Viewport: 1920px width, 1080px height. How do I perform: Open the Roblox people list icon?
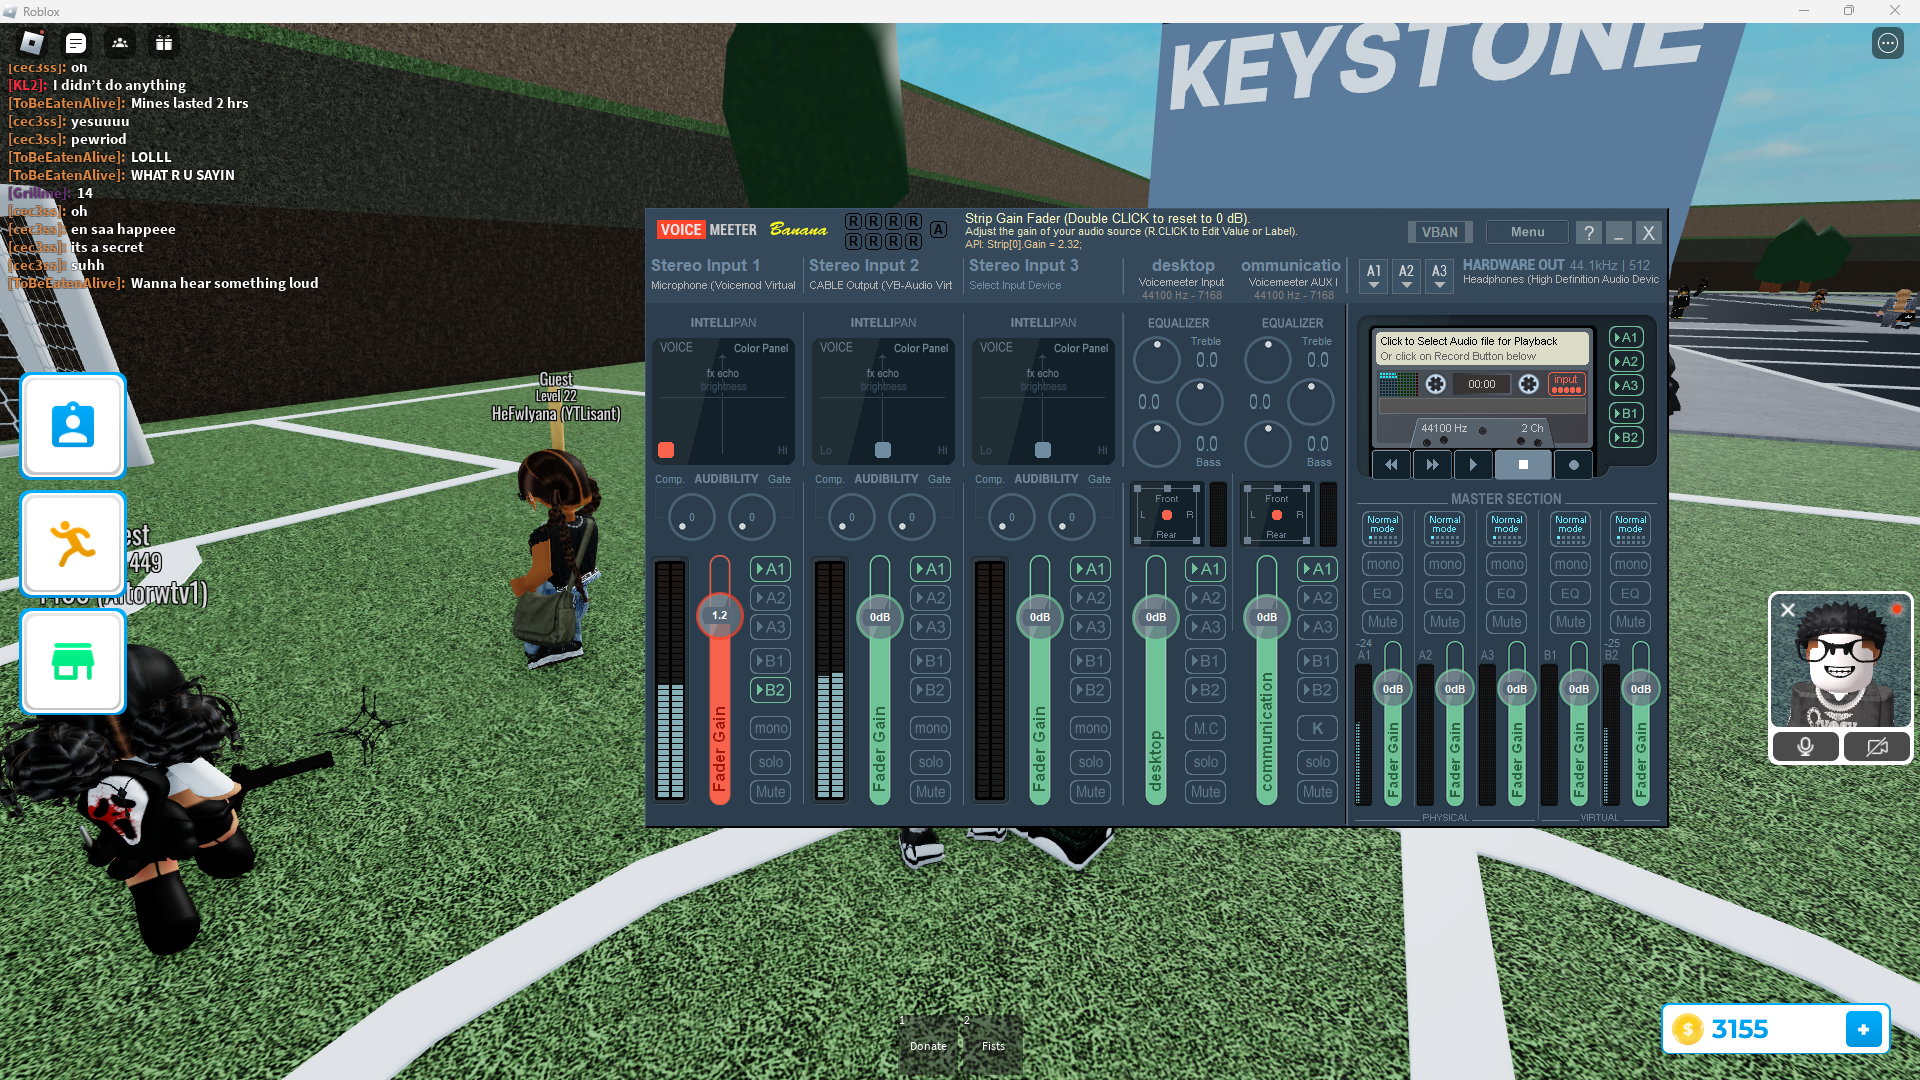[120, 43]
